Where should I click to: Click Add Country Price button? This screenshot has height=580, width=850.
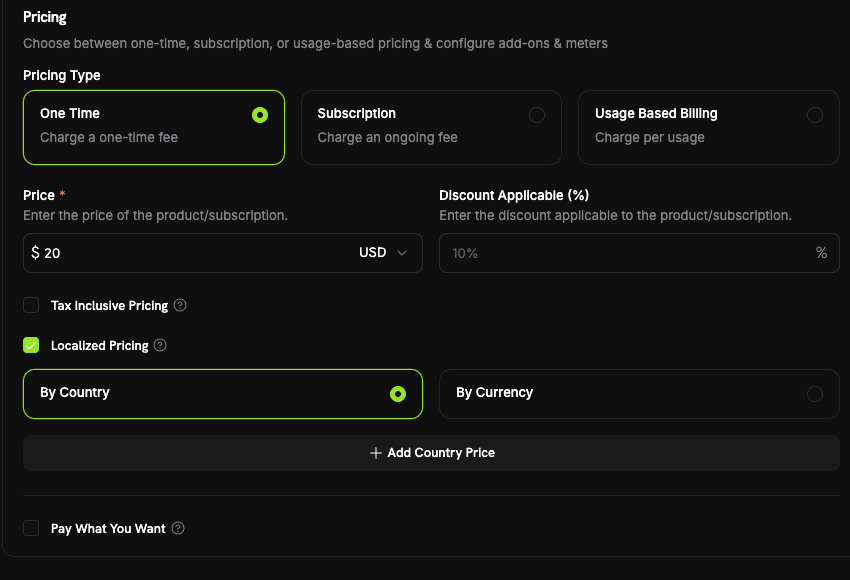(431, 453)
